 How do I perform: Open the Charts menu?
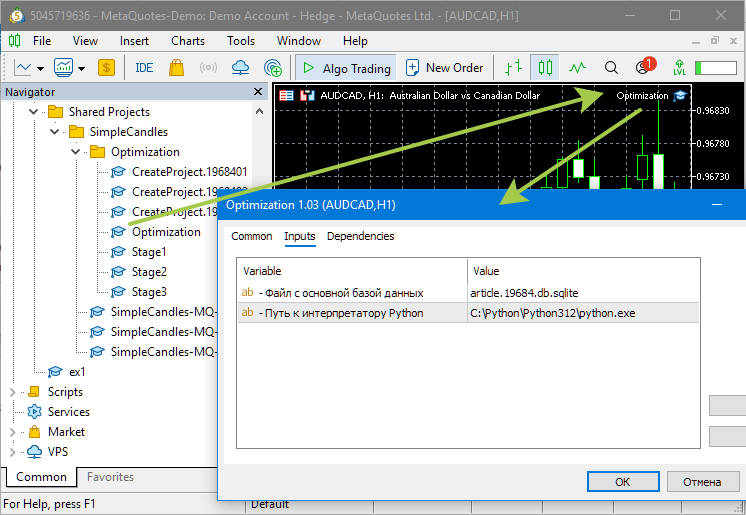tap(188, 41)
